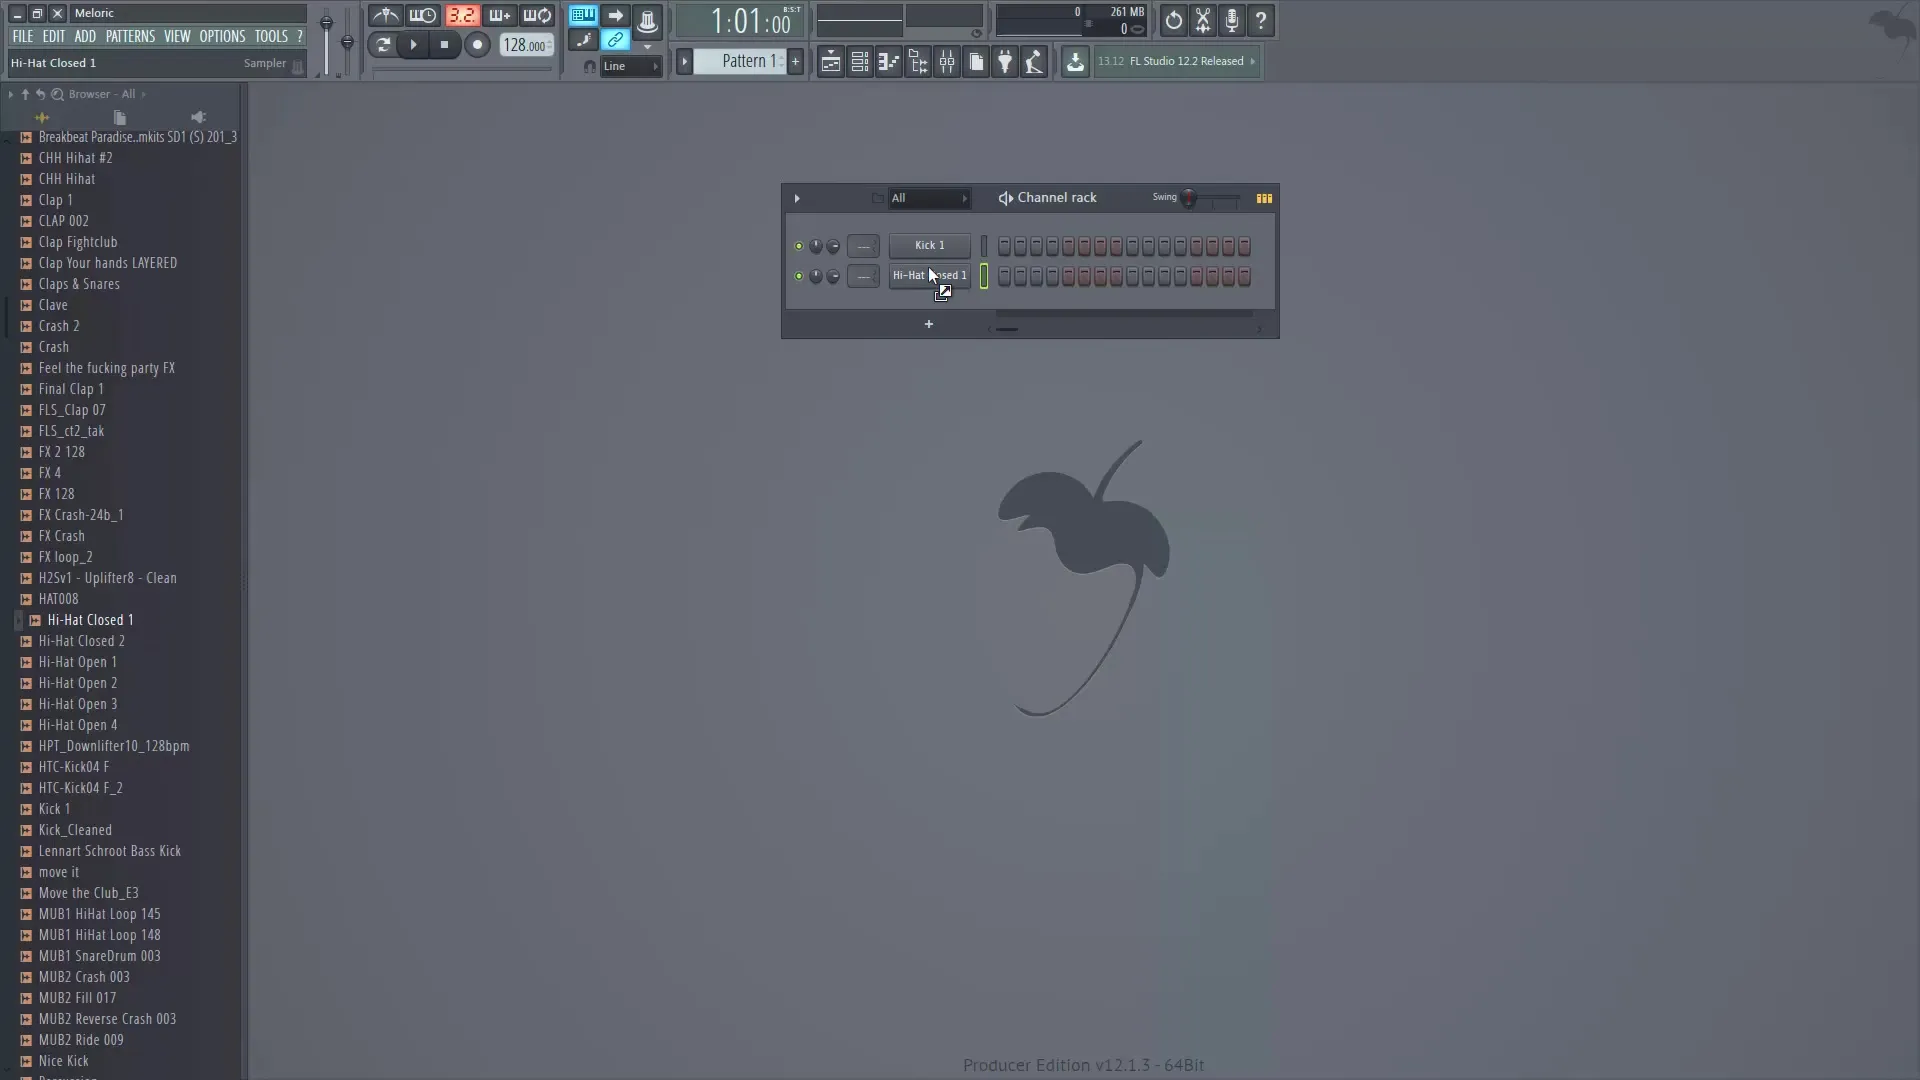Open Kick 1 mixer track selector
This screenshot has height=1080, width=1920.
coord(863,246)
